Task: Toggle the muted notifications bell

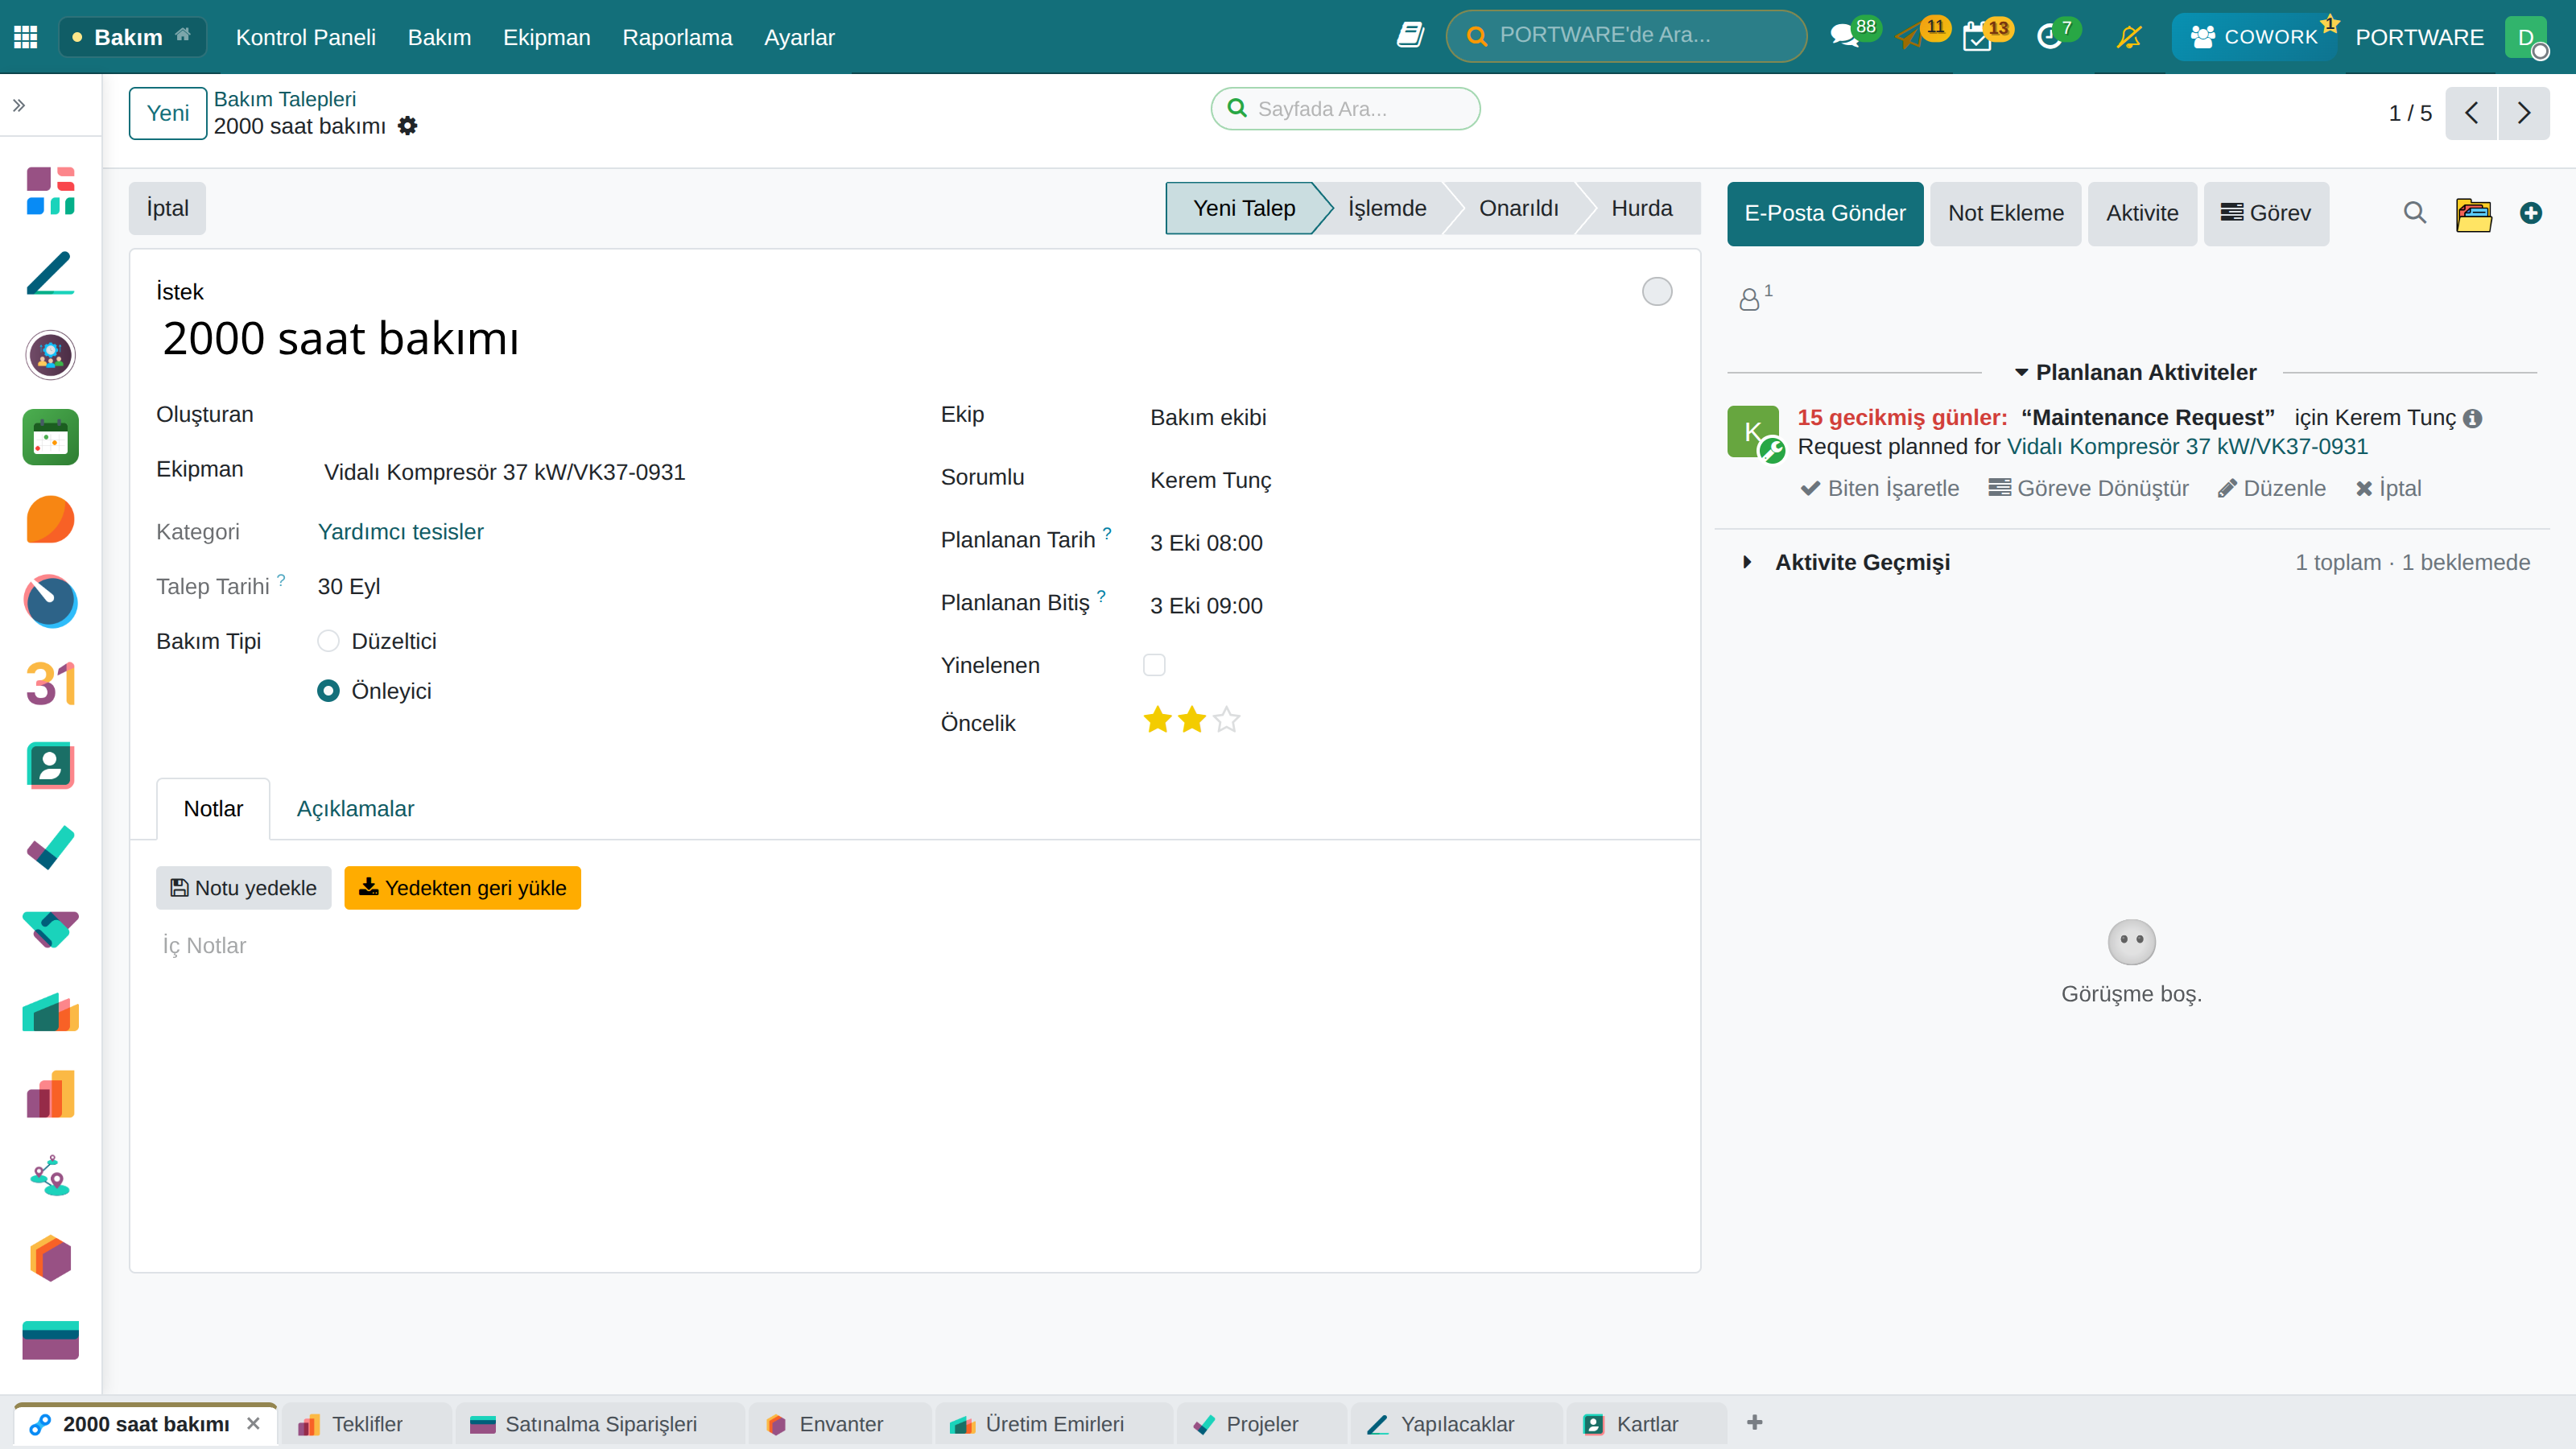Action: tap(2129, 37)
